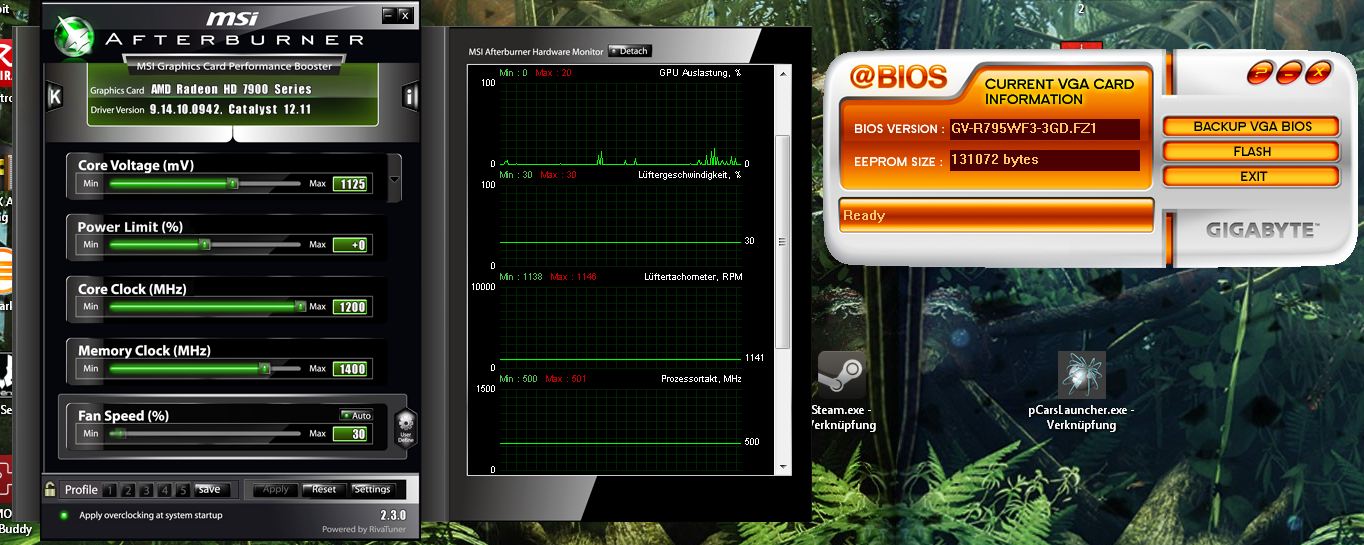Click the profile save button

(210, 490)
